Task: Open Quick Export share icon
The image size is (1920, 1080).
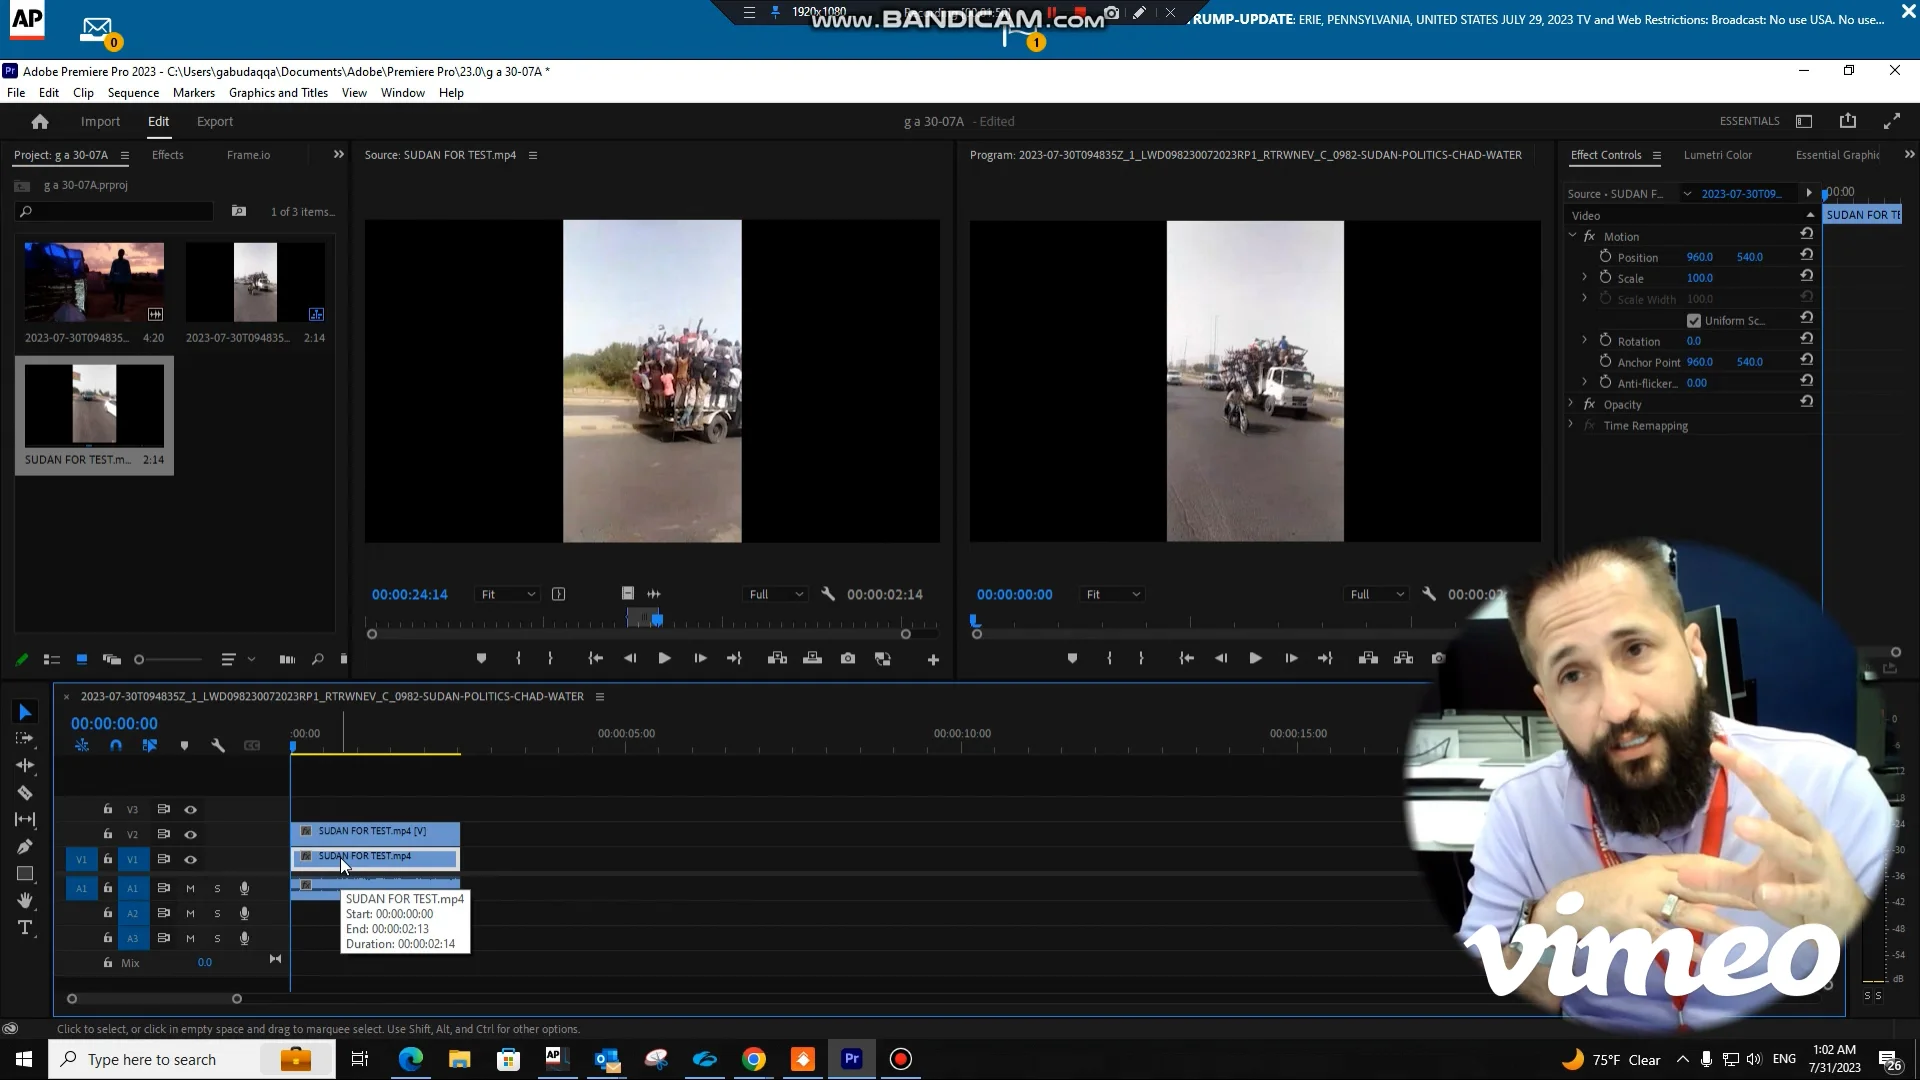Action: point(1848,121)
